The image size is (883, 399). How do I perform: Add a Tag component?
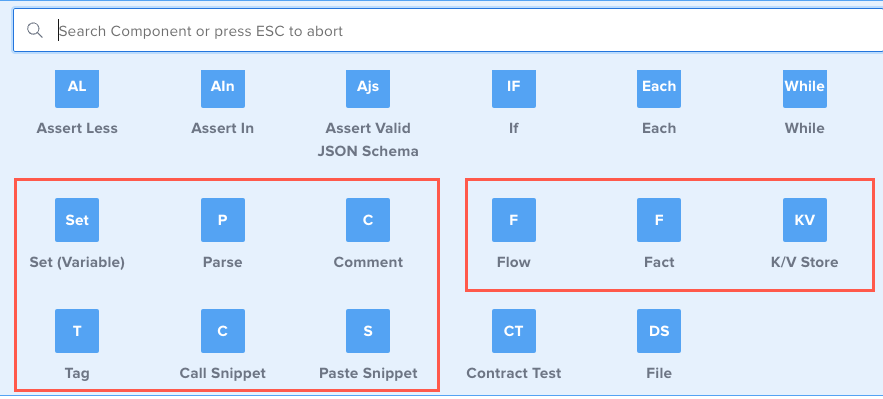77,331
